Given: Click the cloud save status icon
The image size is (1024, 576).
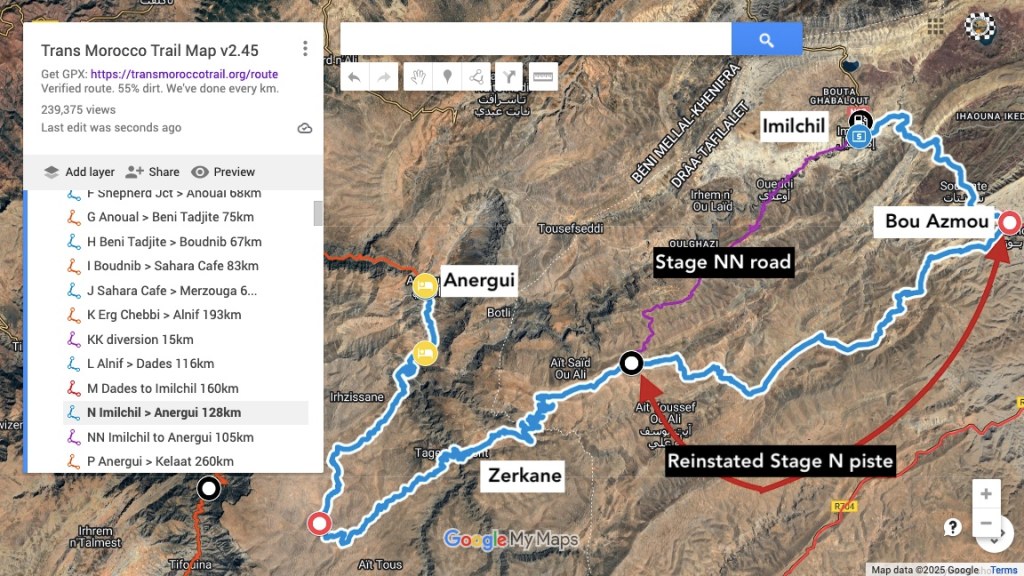Looking at the screenshot, I should click(x=305, y=127).
